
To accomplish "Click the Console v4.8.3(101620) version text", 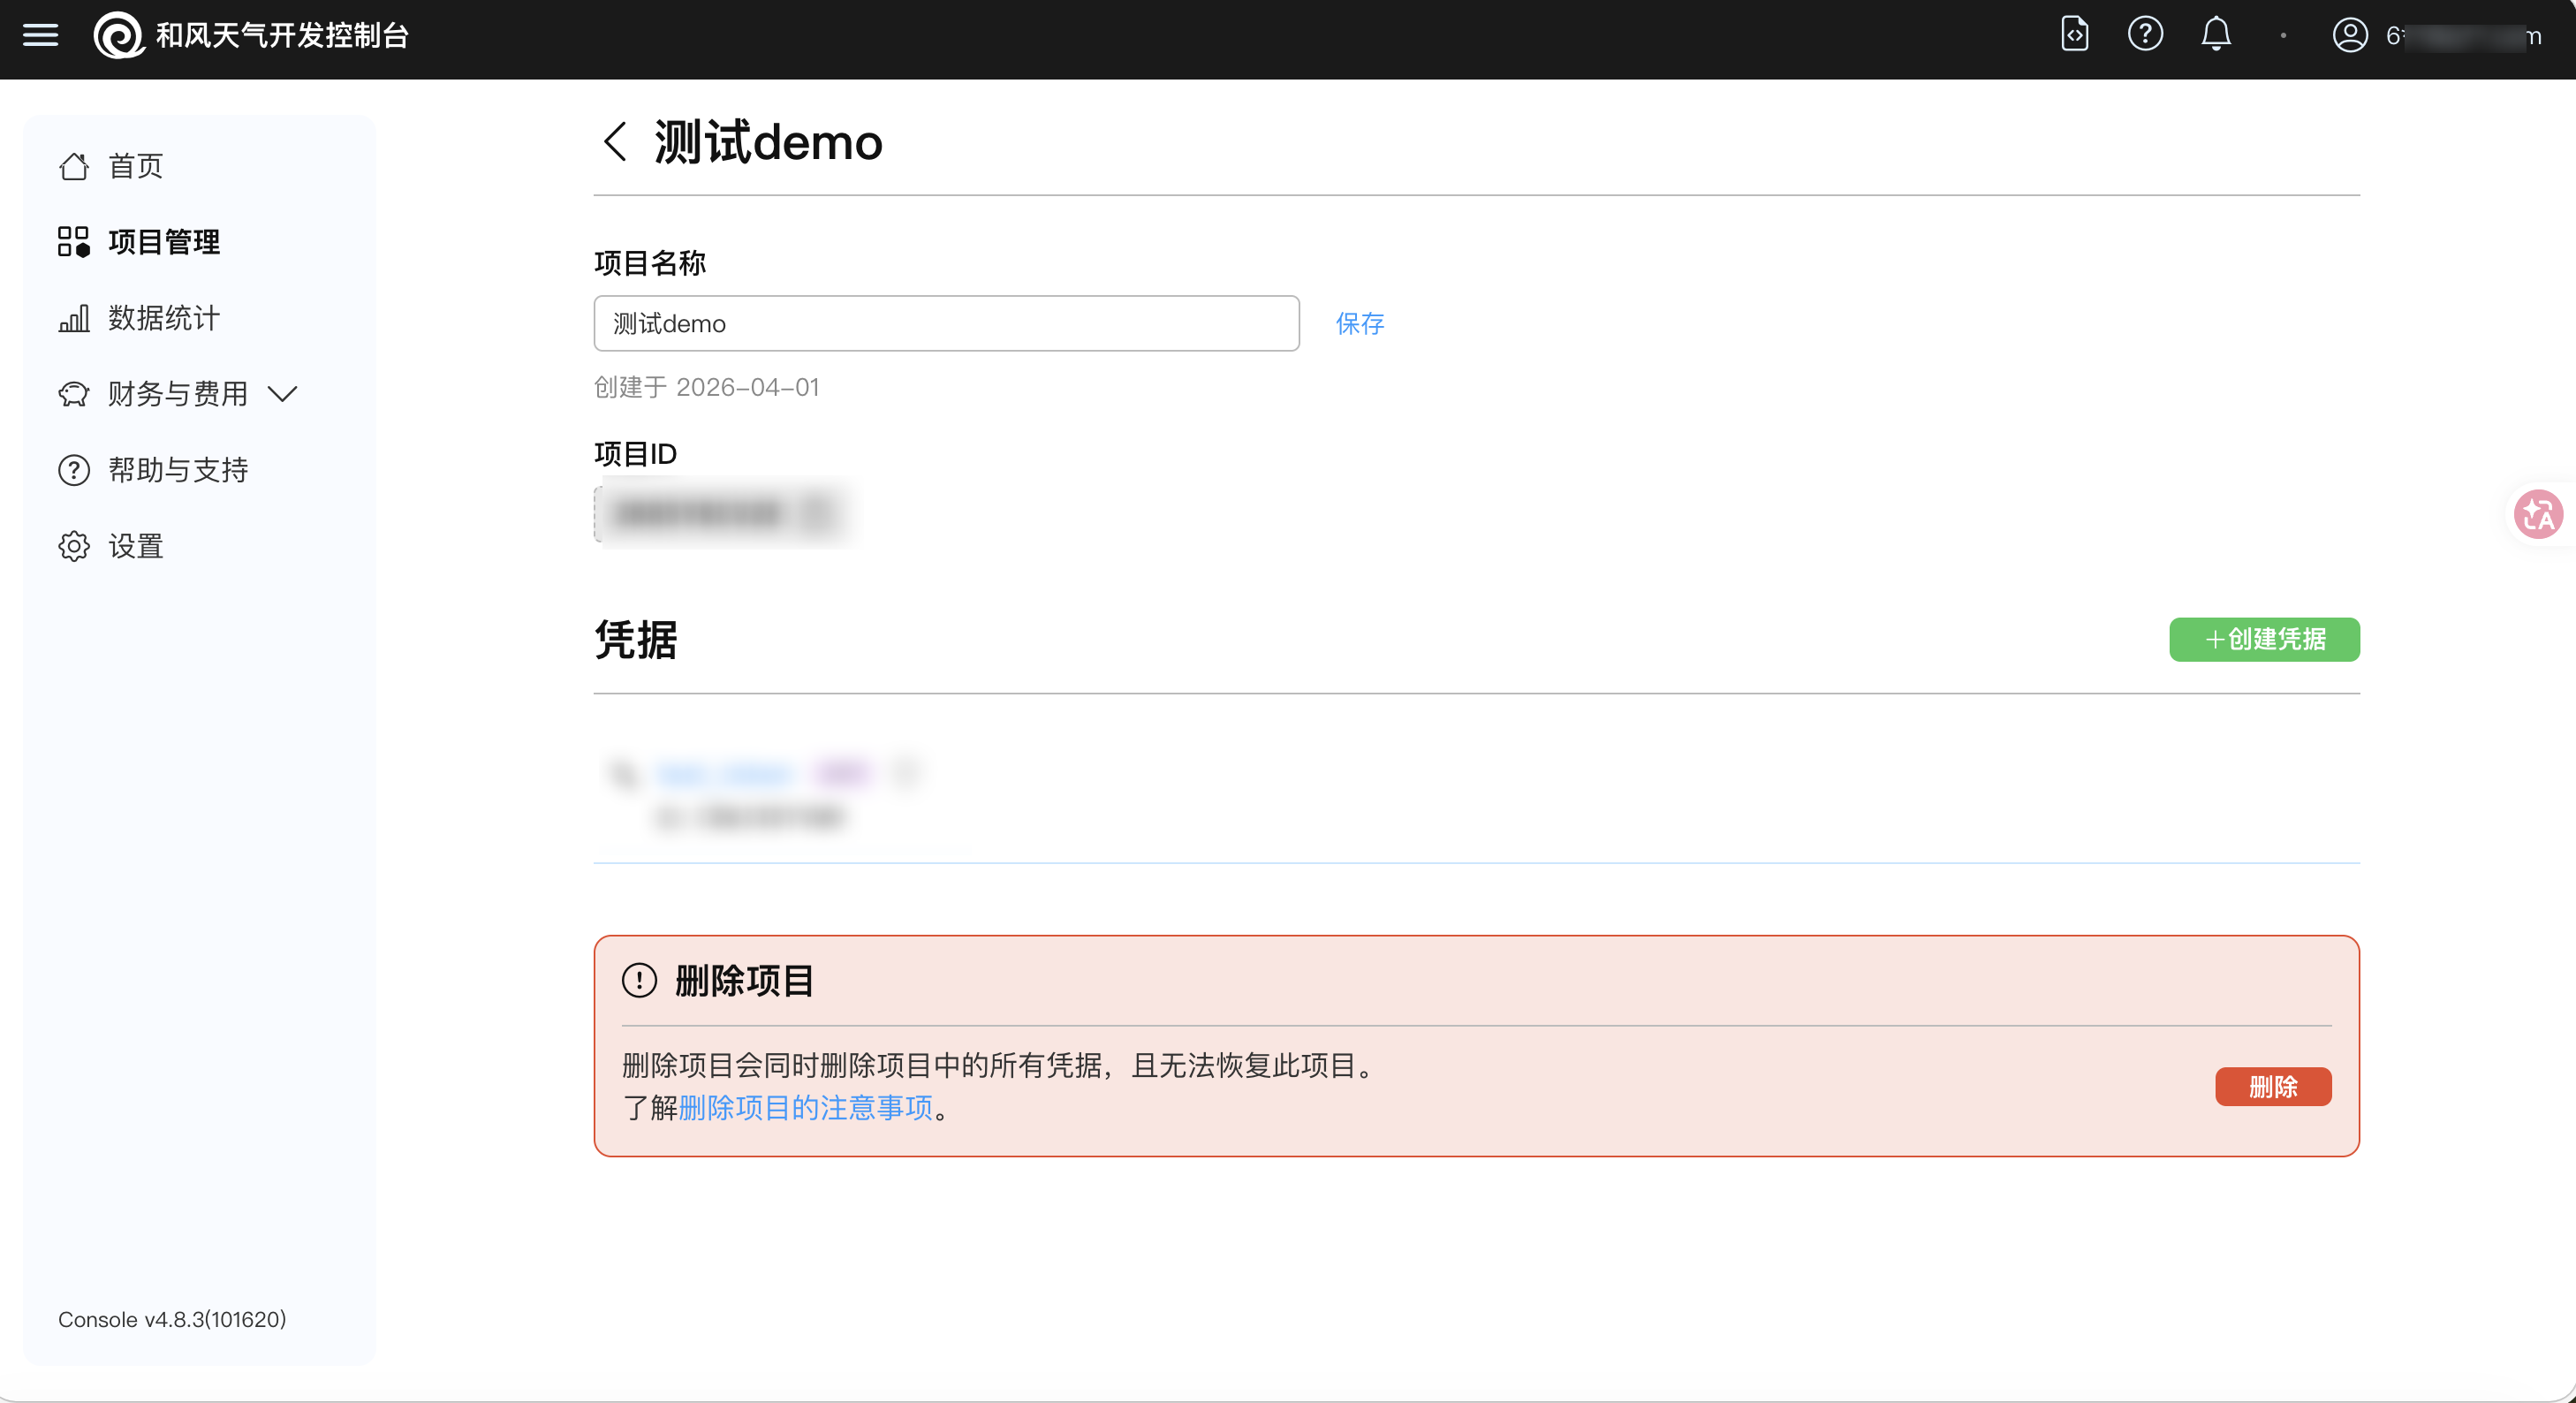I will pos(172,1319).
